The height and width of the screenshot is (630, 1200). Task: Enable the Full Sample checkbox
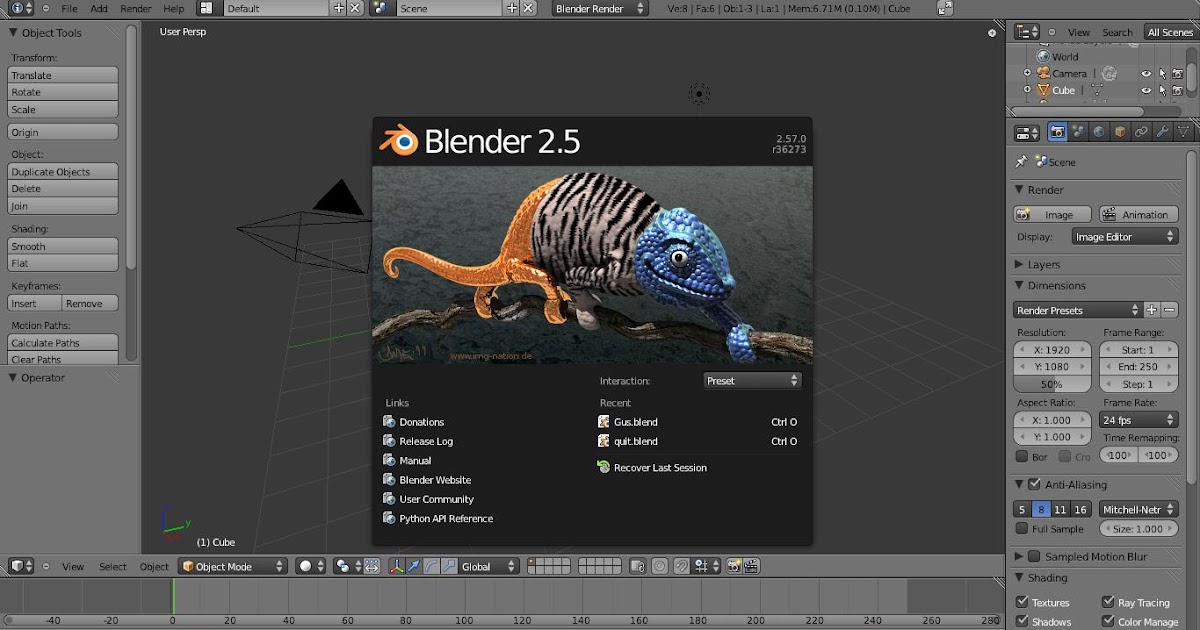[x=1023, y=529]
